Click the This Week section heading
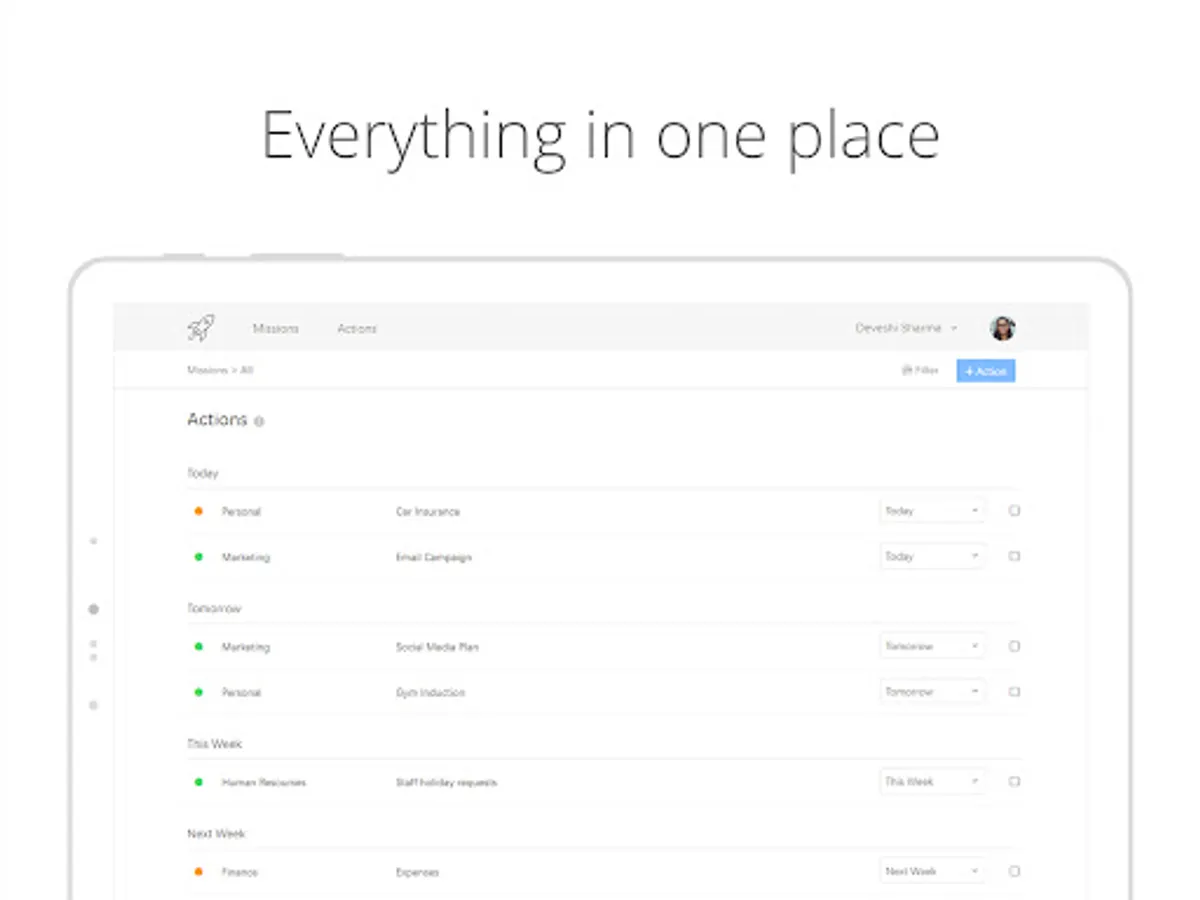This screenshot has width=1200, height=900. (x=215, y=744)
